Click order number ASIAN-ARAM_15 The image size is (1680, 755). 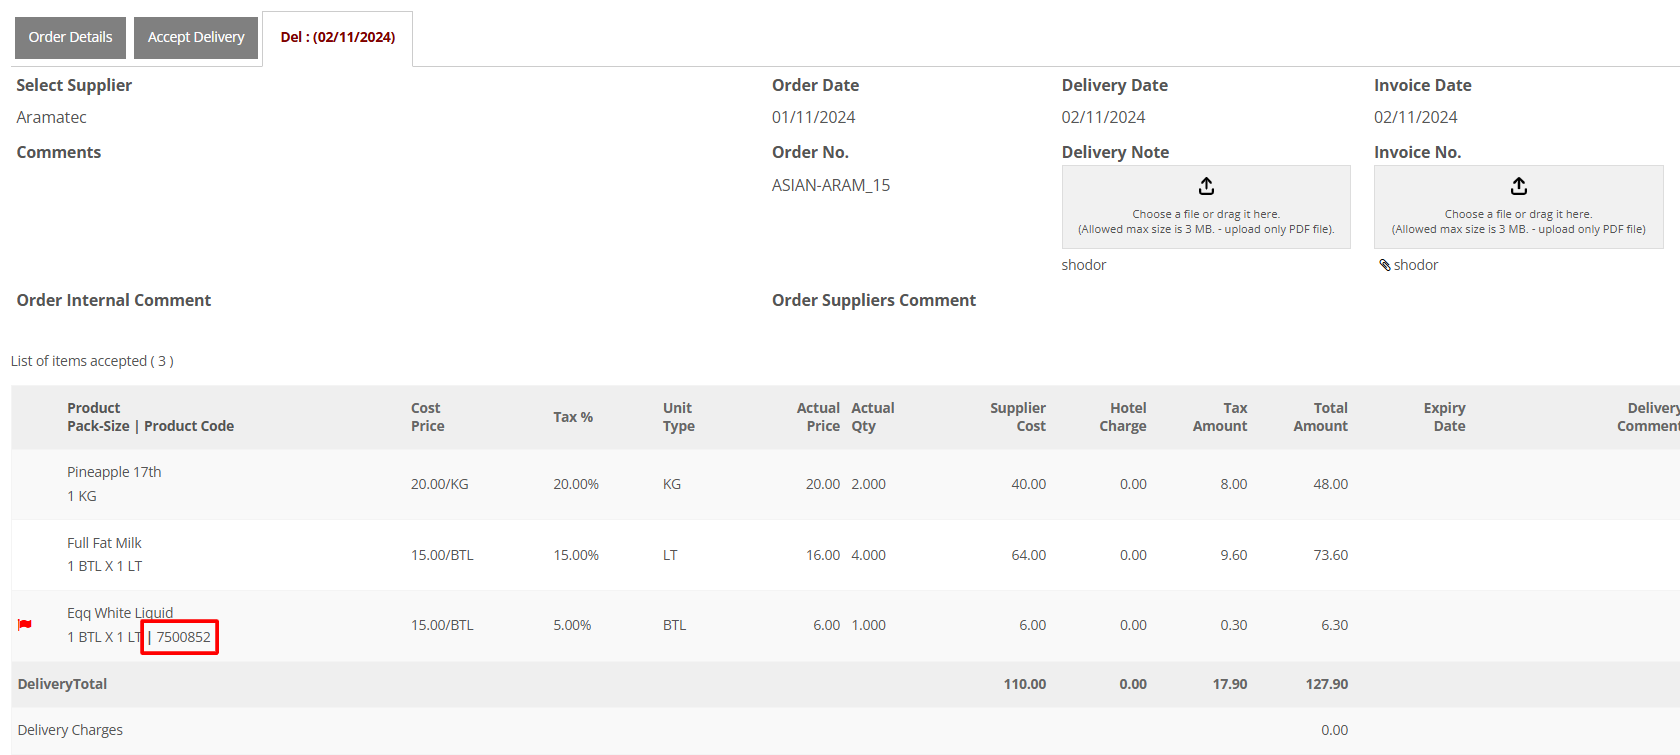tap(830, 185)
